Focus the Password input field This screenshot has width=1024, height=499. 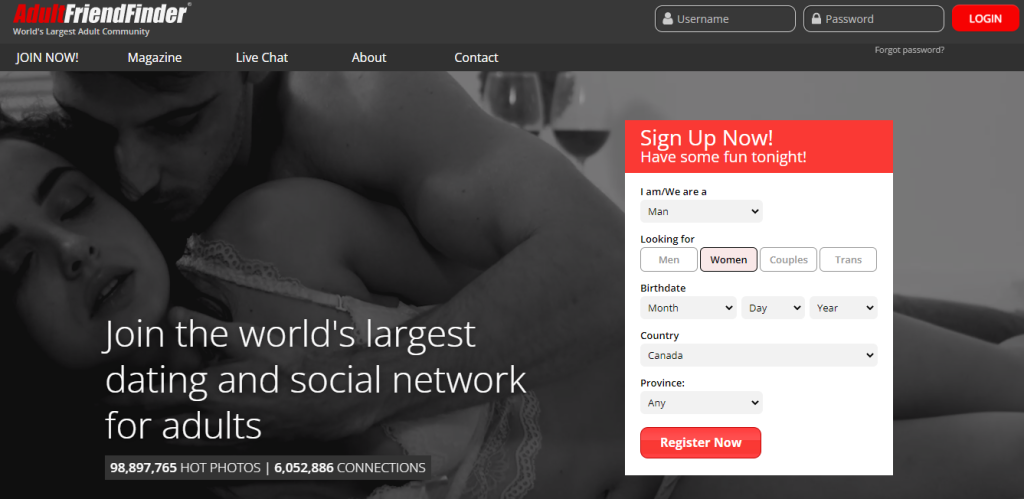click(874, 18)
